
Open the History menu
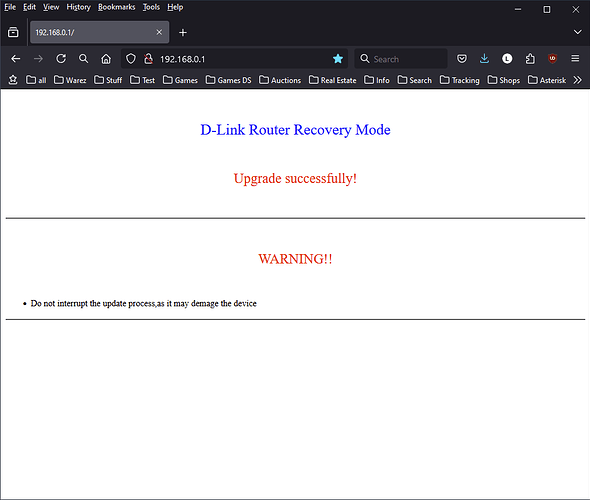pos(79,7)
